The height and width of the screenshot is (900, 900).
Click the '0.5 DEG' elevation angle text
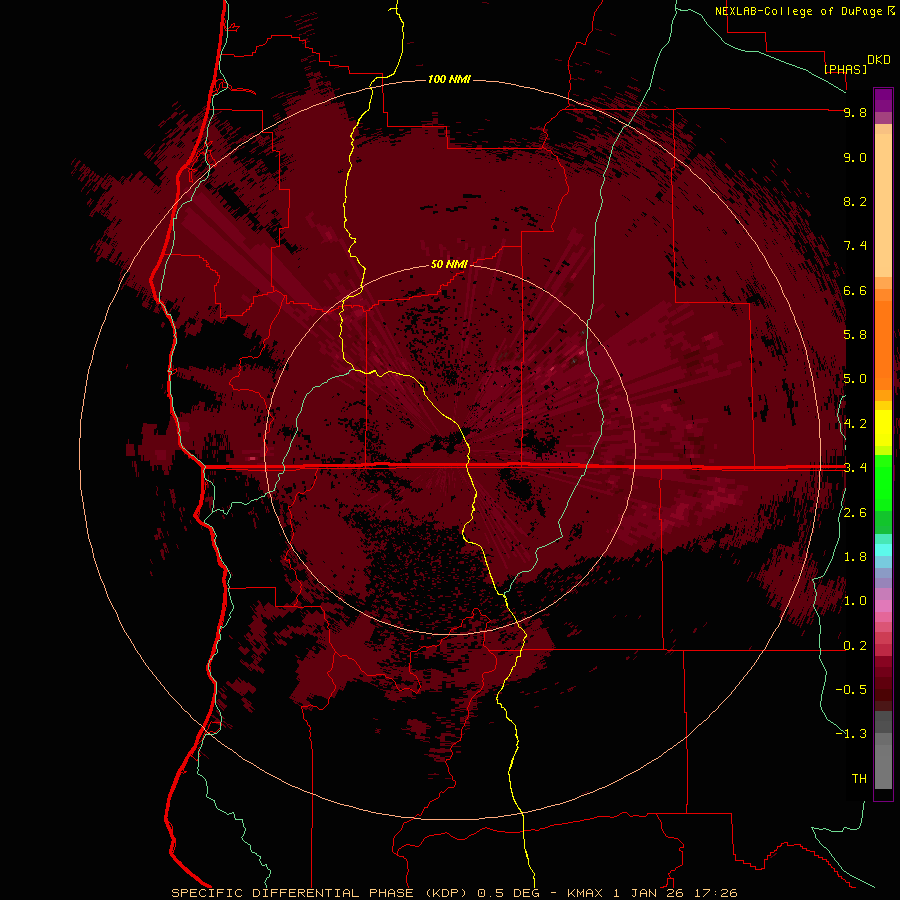click(507, 893)
